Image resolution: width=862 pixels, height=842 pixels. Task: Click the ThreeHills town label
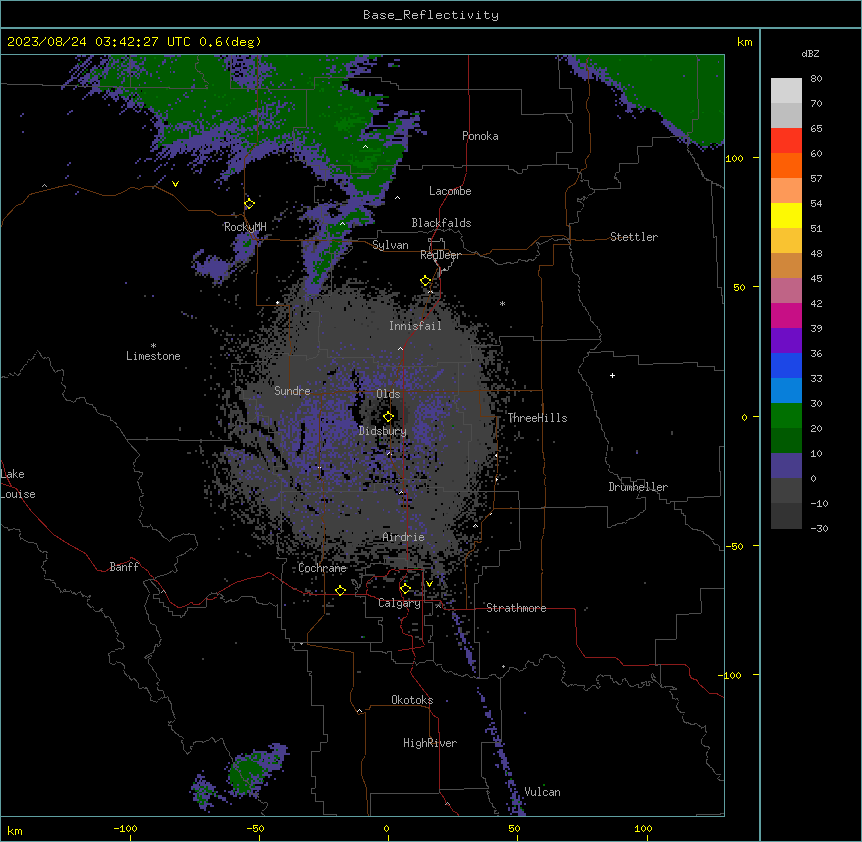click(537, 418)
